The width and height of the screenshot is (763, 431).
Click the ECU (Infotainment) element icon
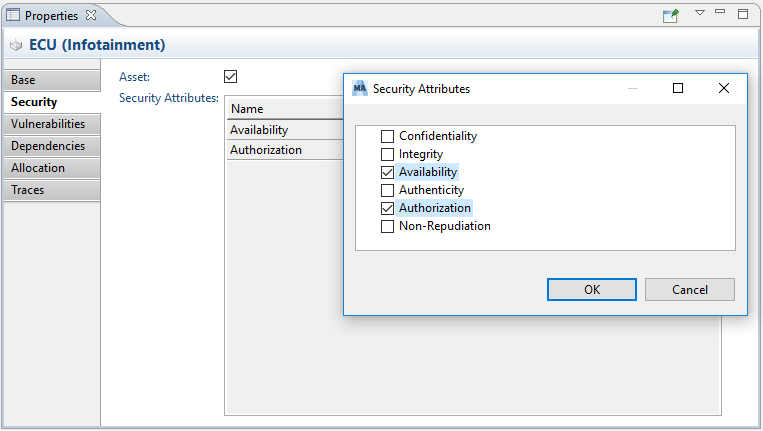point(16,45)
